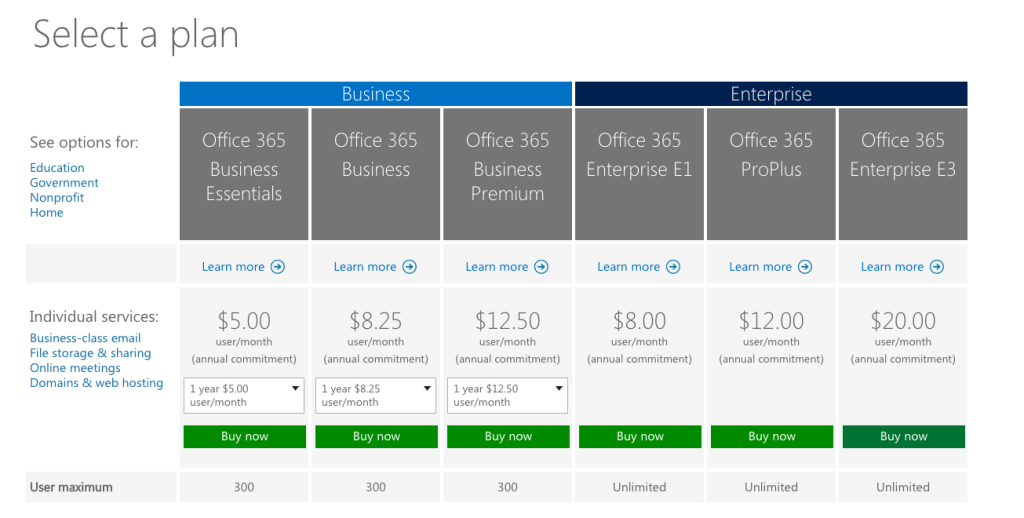Click the Office 365 Business Essentials tile
The height and width of the screenshot is (518, 1024).
pos(244,174)
